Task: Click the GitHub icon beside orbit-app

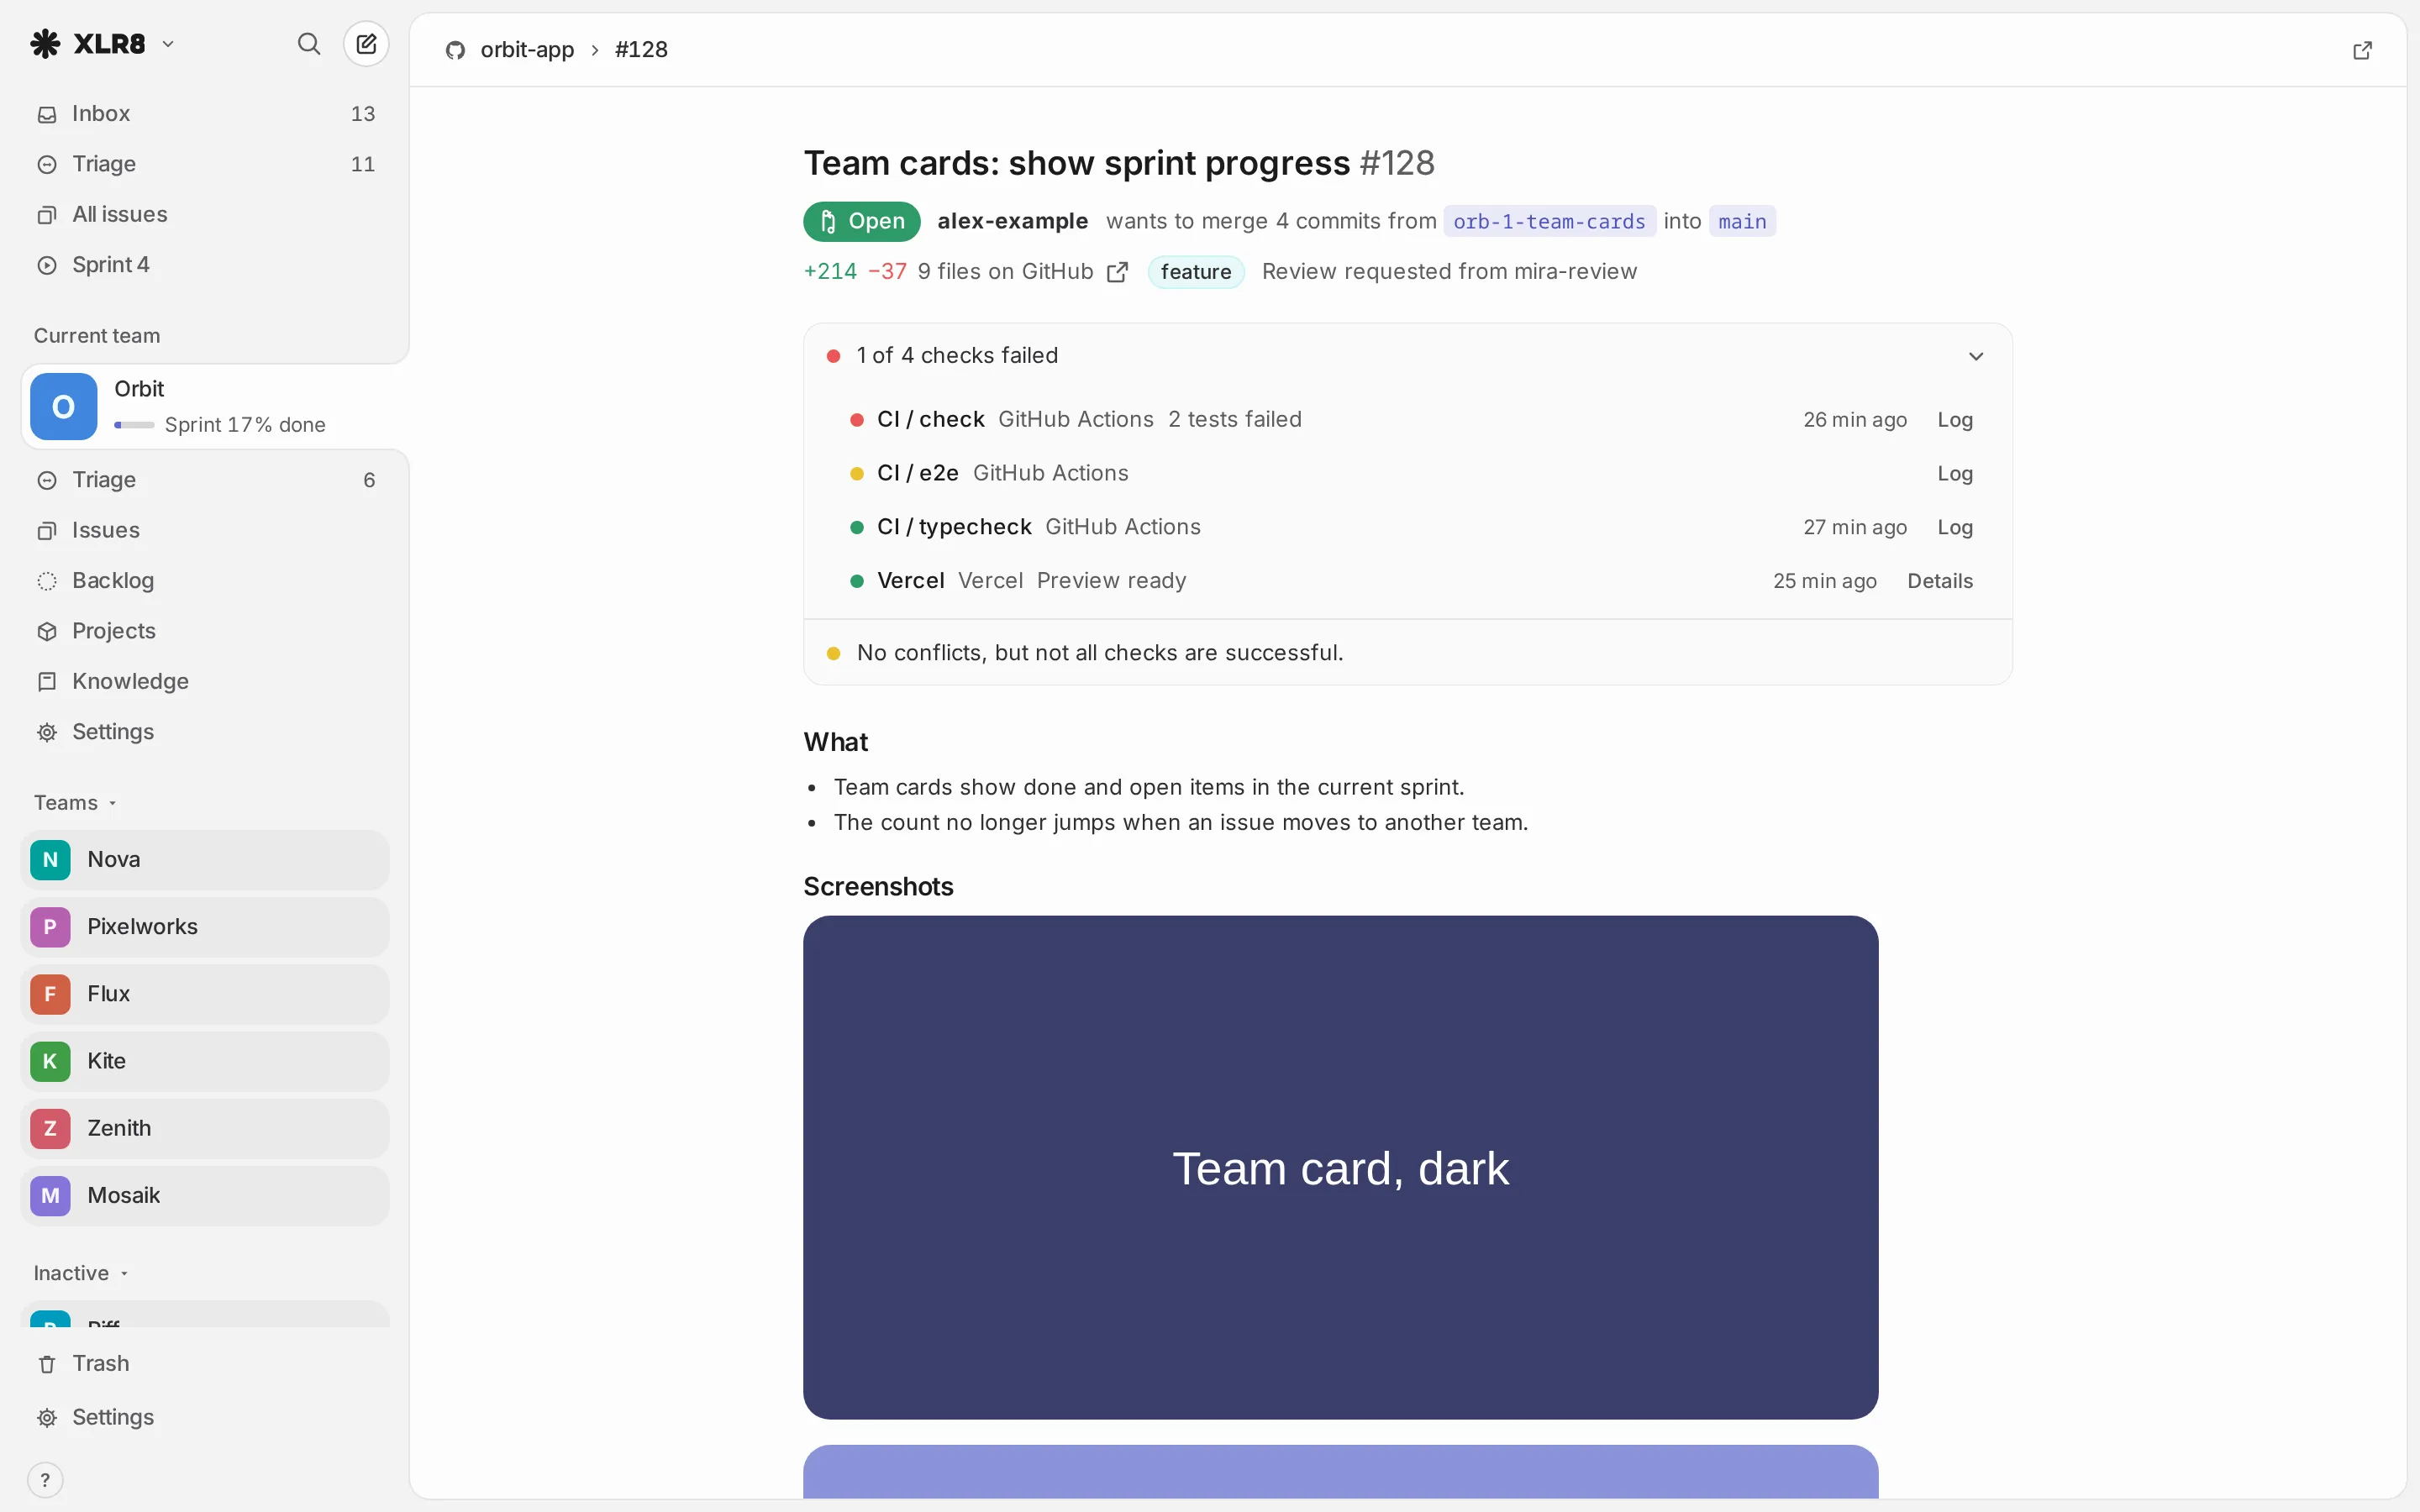Action: 456,50
